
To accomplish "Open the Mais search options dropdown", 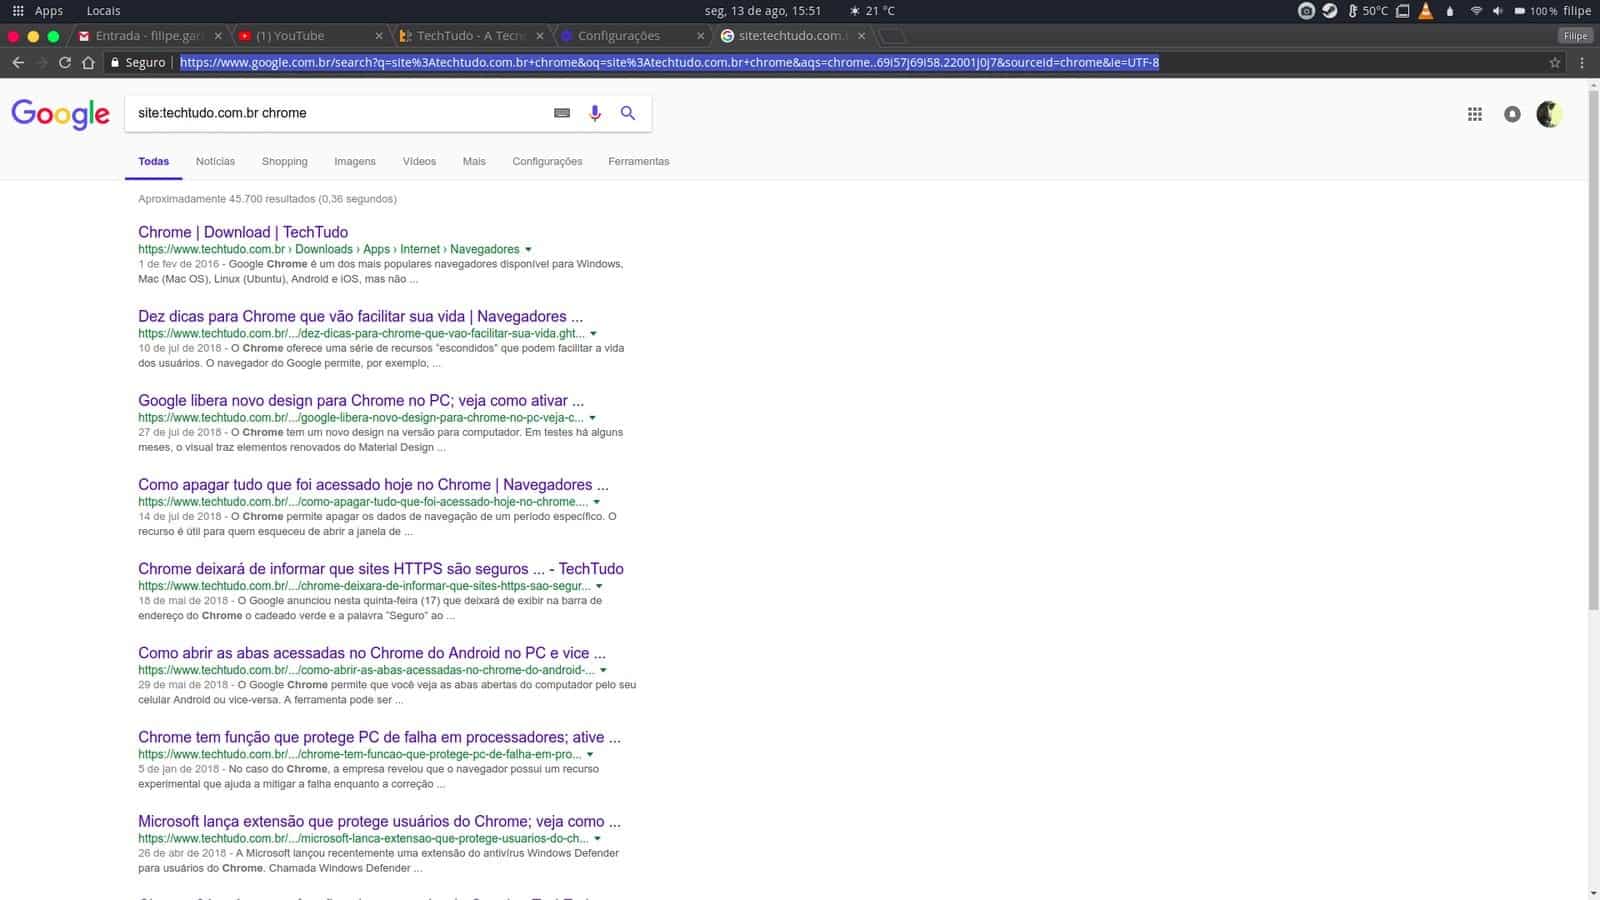I will 474,161.
